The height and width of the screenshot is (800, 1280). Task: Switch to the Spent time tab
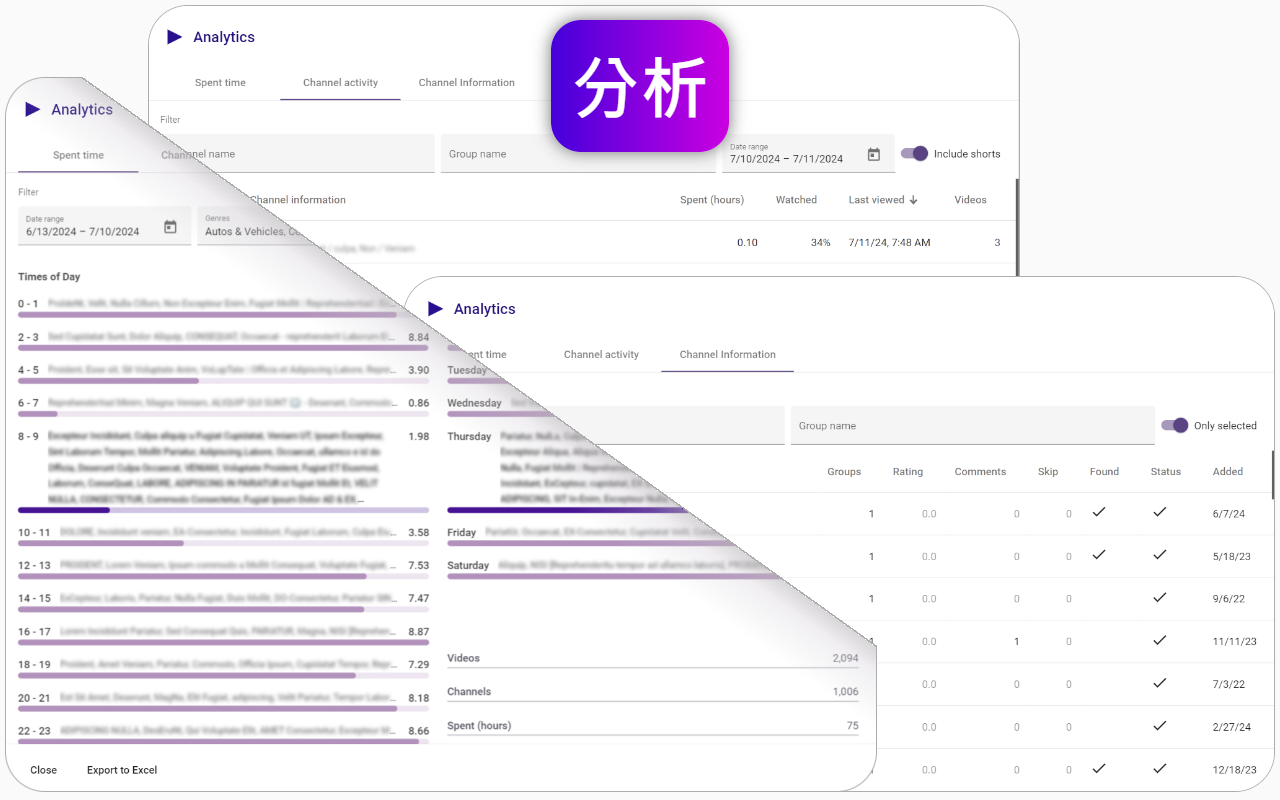221,82
